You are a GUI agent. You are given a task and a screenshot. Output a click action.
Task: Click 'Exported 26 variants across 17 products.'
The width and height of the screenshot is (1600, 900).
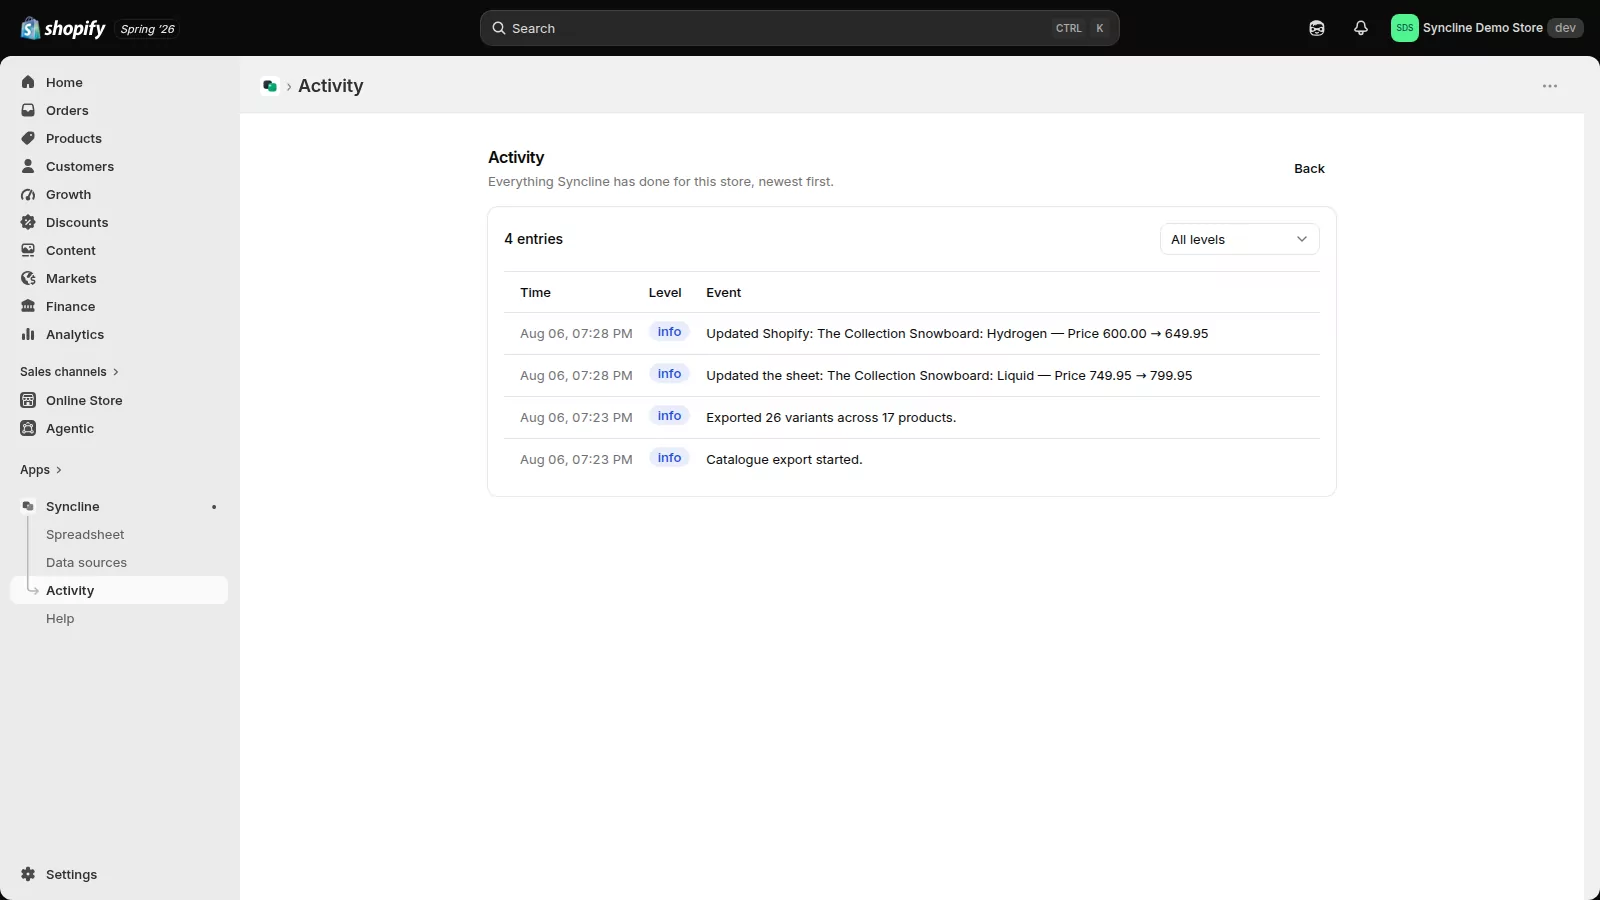[831, 417]
